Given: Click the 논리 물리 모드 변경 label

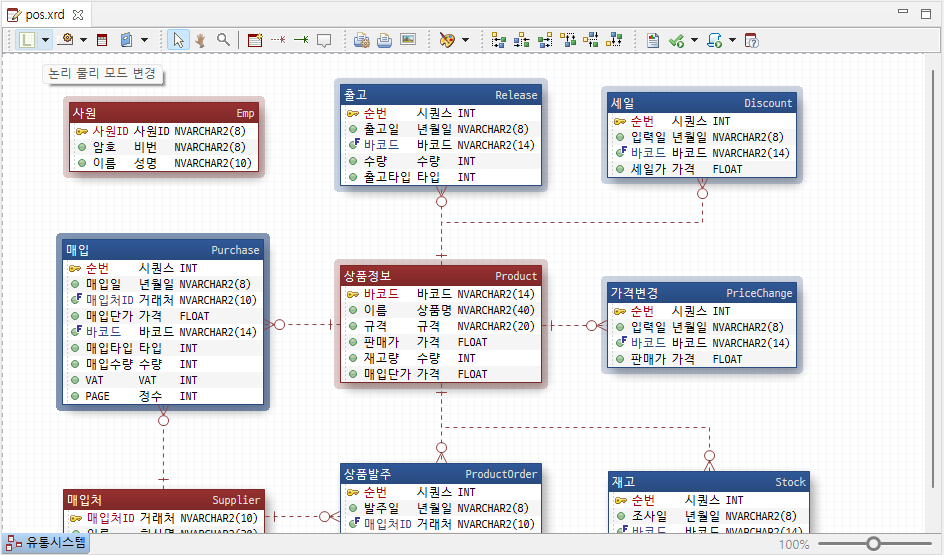Looking at the screenshot, I should click(x=102, y=73).
